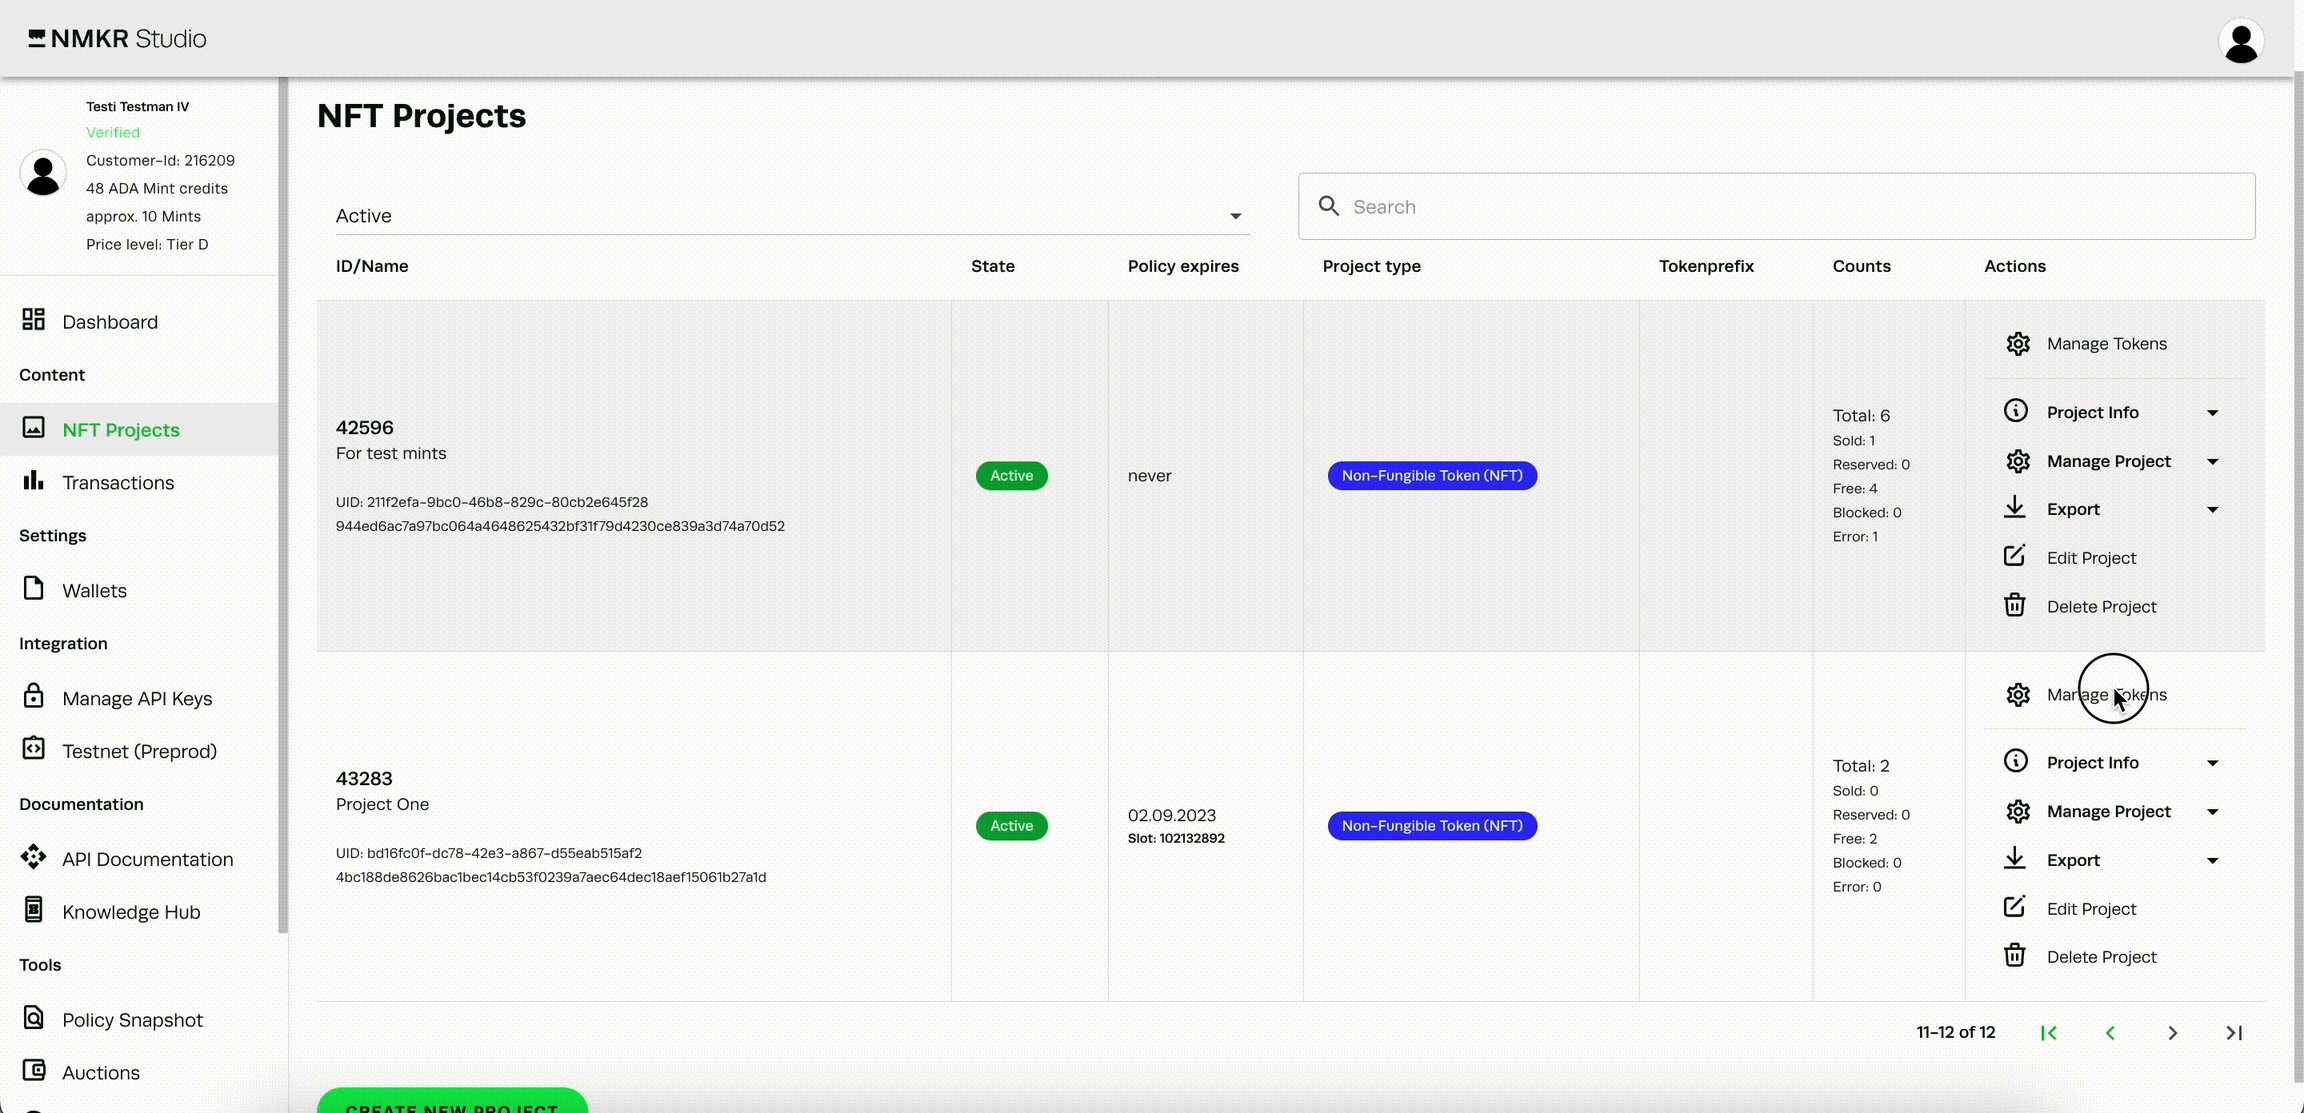Click the Delete Project trash icon for 43283
Viewport: 2304px width, 1113px height.
point(2014,956)
